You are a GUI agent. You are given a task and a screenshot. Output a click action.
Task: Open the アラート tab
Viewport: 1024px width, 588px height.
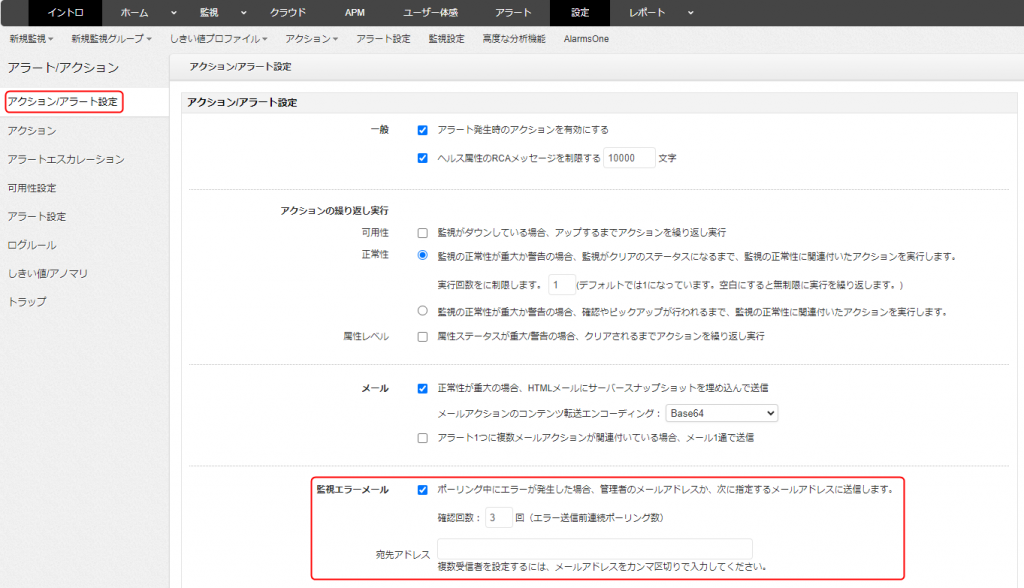(x=513, y=12)
